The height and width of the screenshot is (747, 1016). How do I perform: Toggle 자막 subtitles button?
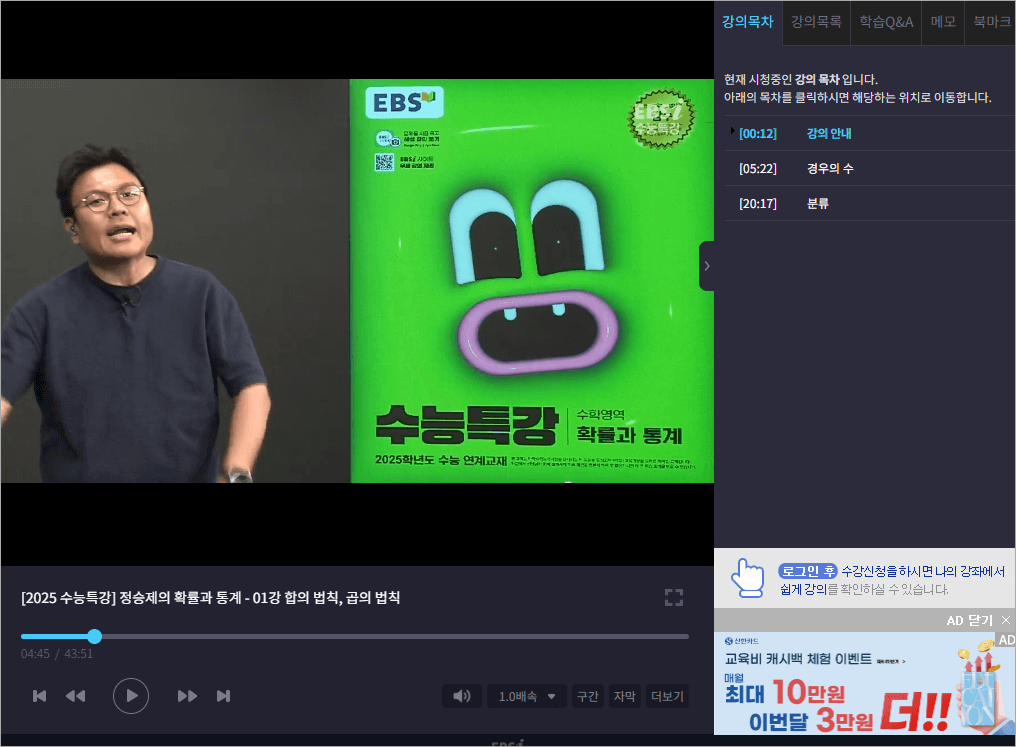click(x=625, y=696)
